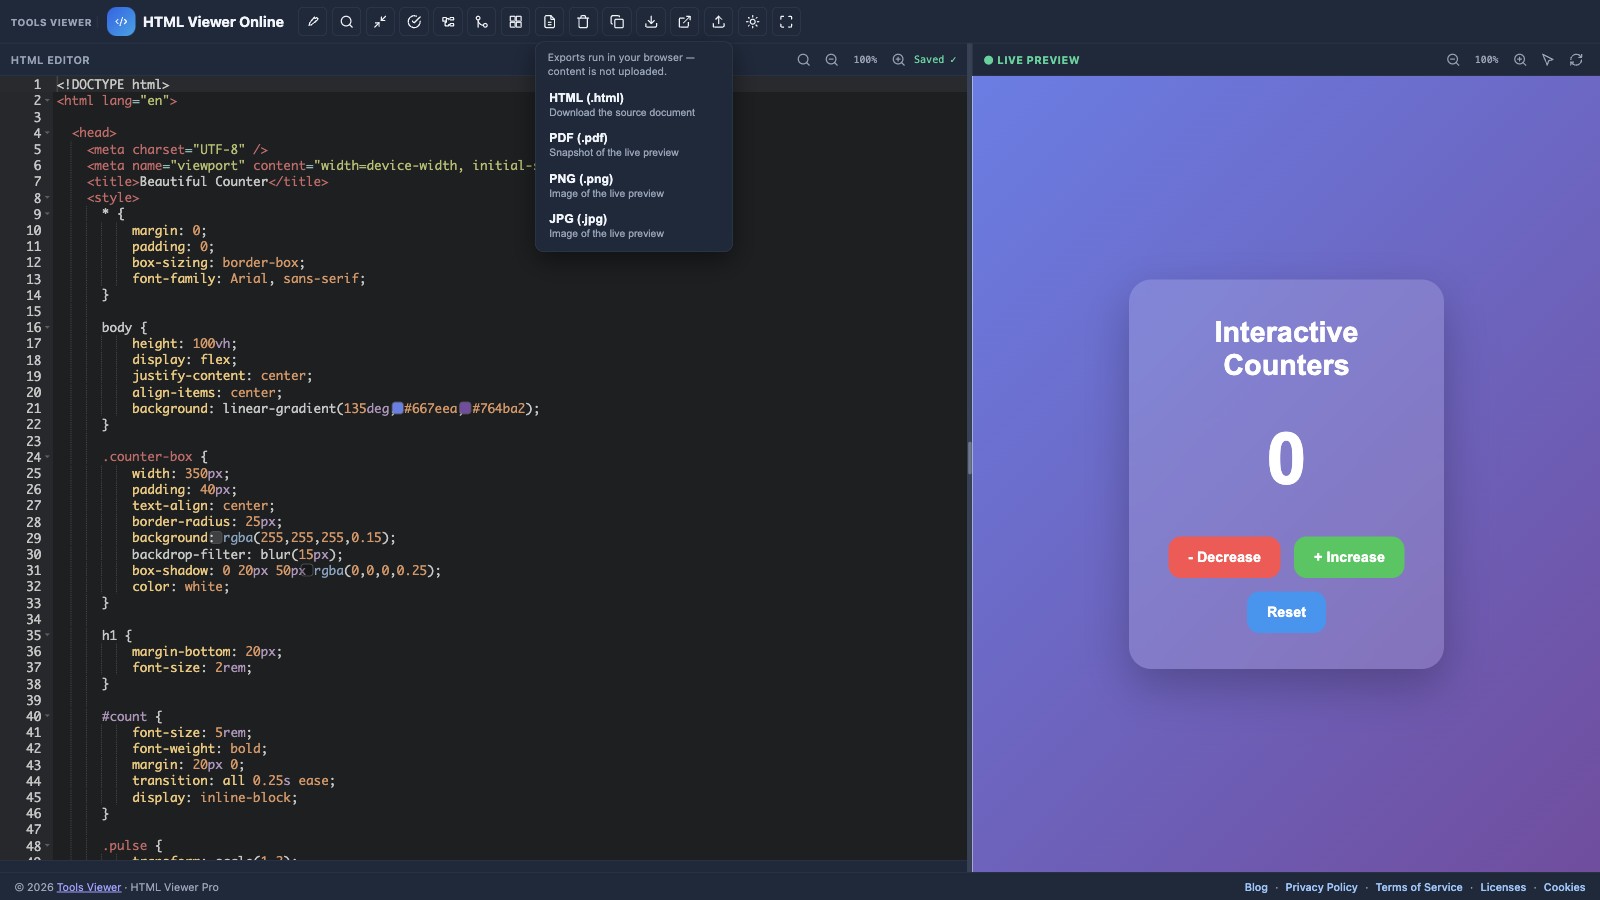Click the Interactive Counters heading
Screen dimensions: 1600x900
[x=1286, y=348]
